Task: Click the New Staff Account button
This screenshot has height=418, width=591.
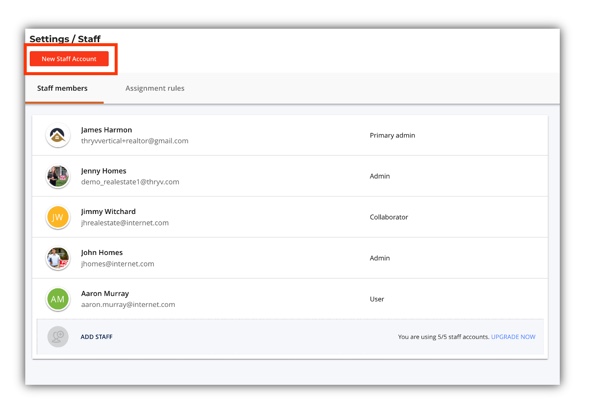Action: pyautogui.click(x=69, y=59)
